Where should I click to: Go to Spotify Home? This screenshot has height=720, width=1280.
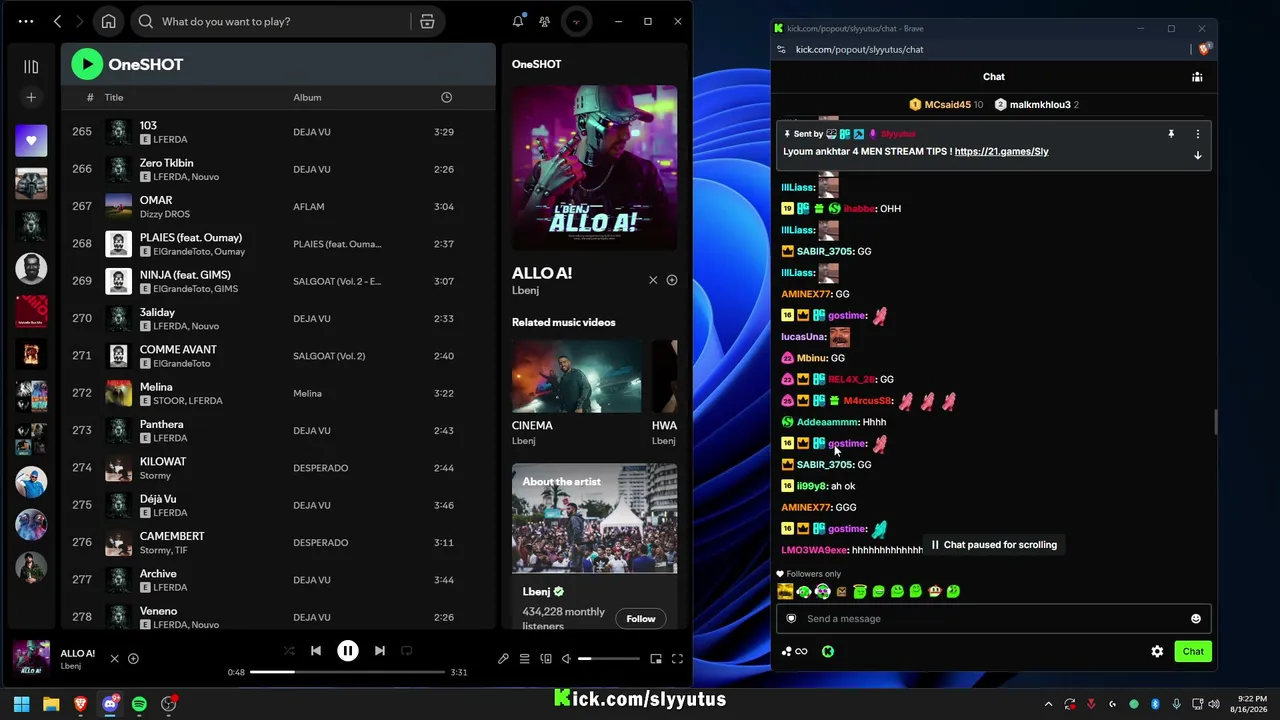(109, 21)
